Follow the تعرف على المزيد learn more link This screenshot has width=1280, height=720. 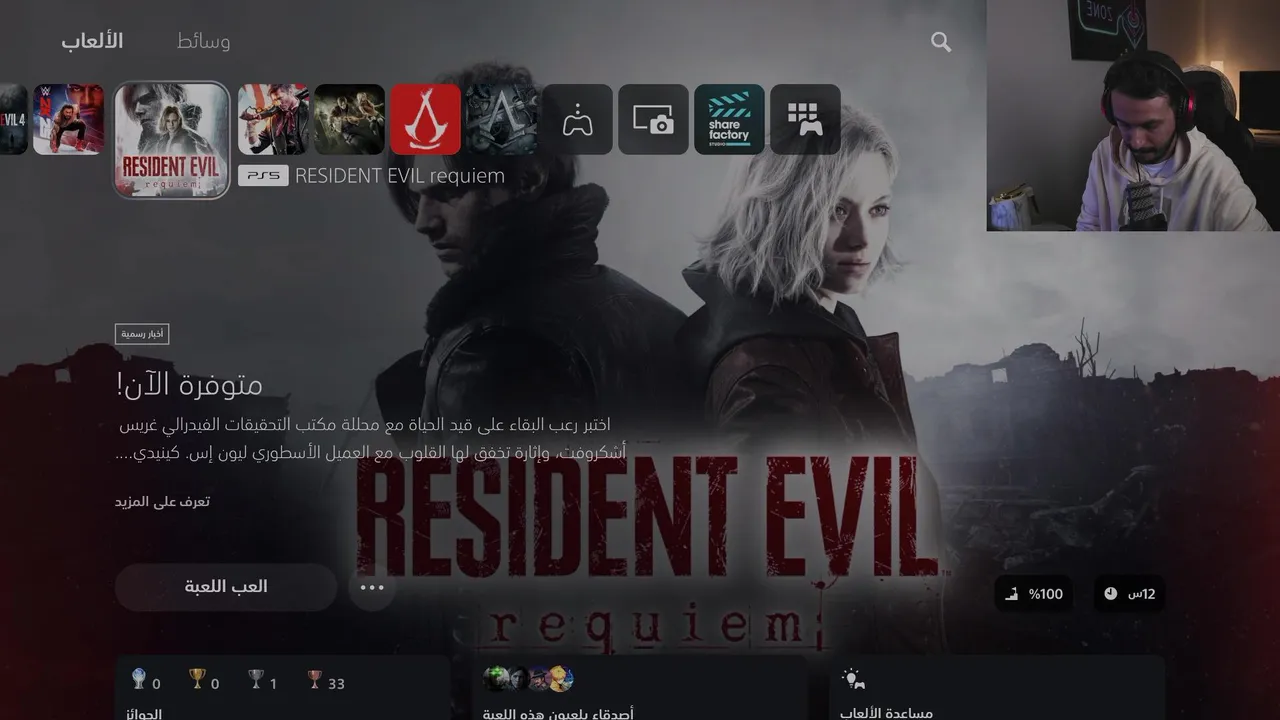point(162,501)
